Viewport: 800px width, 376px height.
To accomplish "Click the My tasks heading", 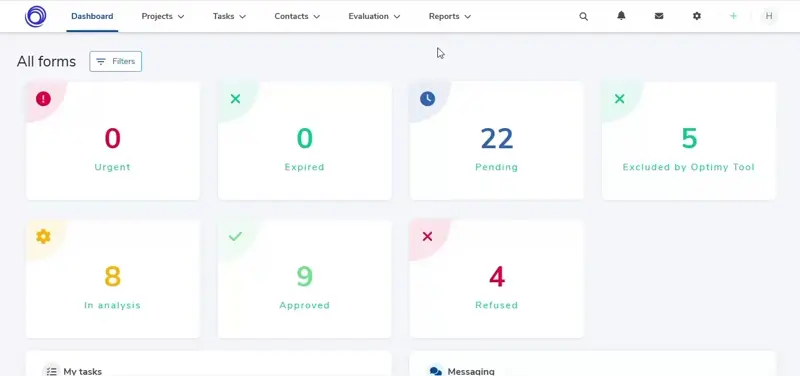I will [83, 371].
